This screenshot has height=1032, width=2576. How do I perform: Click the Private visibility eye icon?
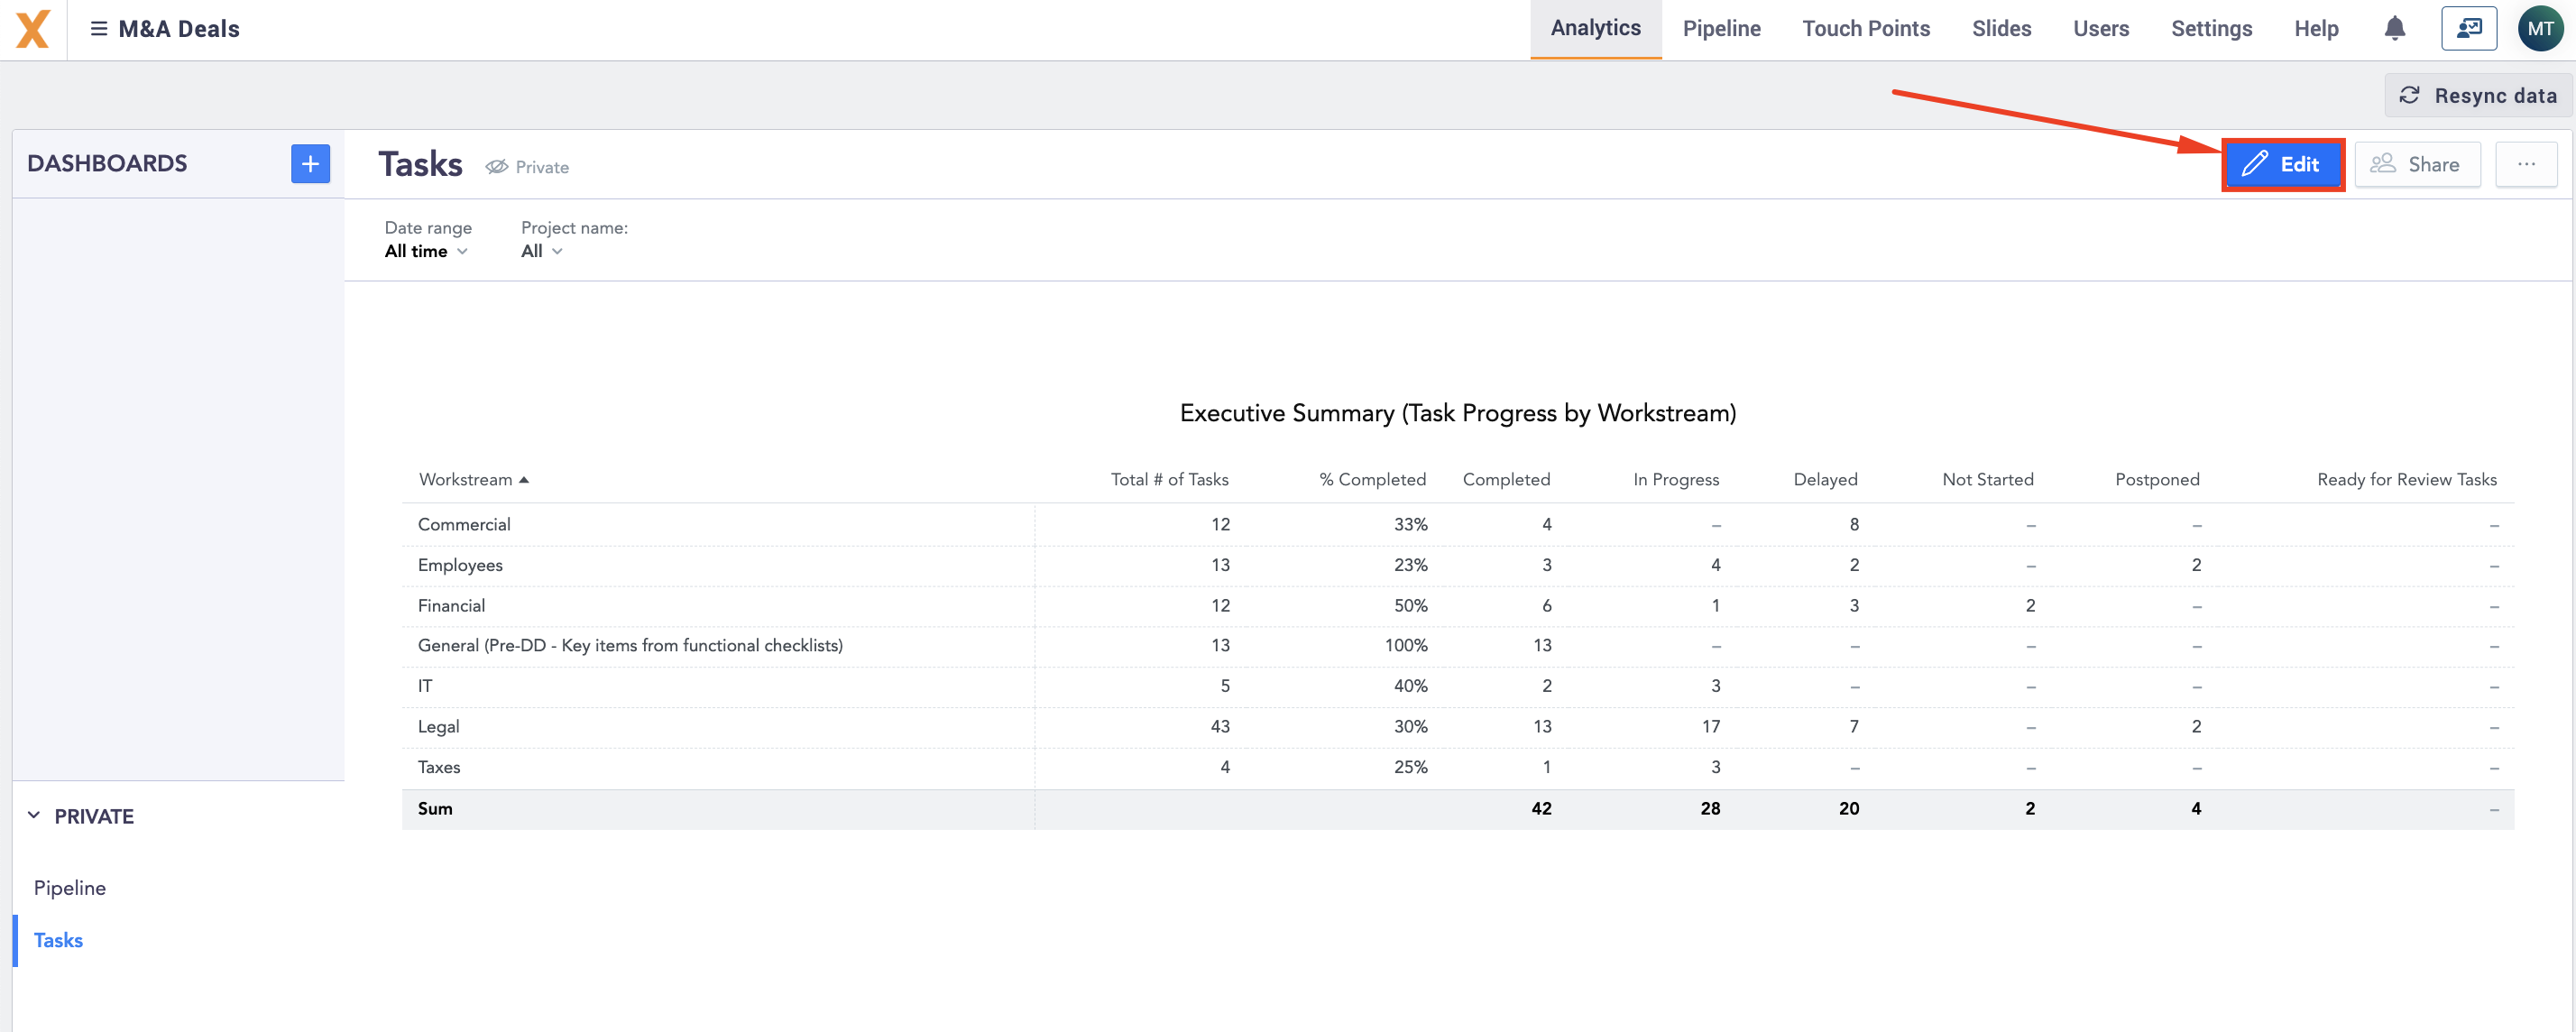pyautogui.click(x=496, y=167)
